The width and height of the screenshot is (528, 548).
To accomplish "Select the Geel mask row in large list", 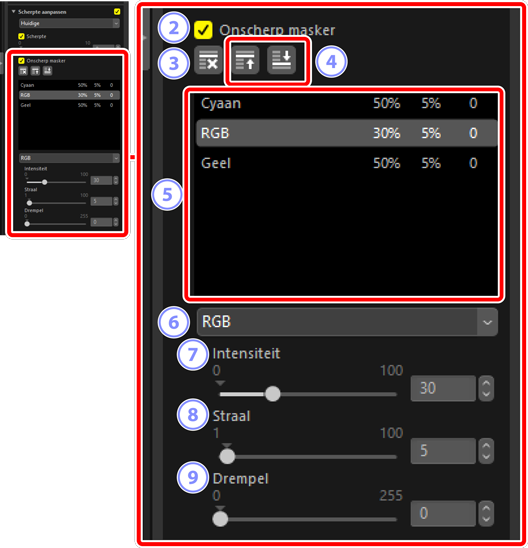I will pyautogui.click(x=347, y=163).
